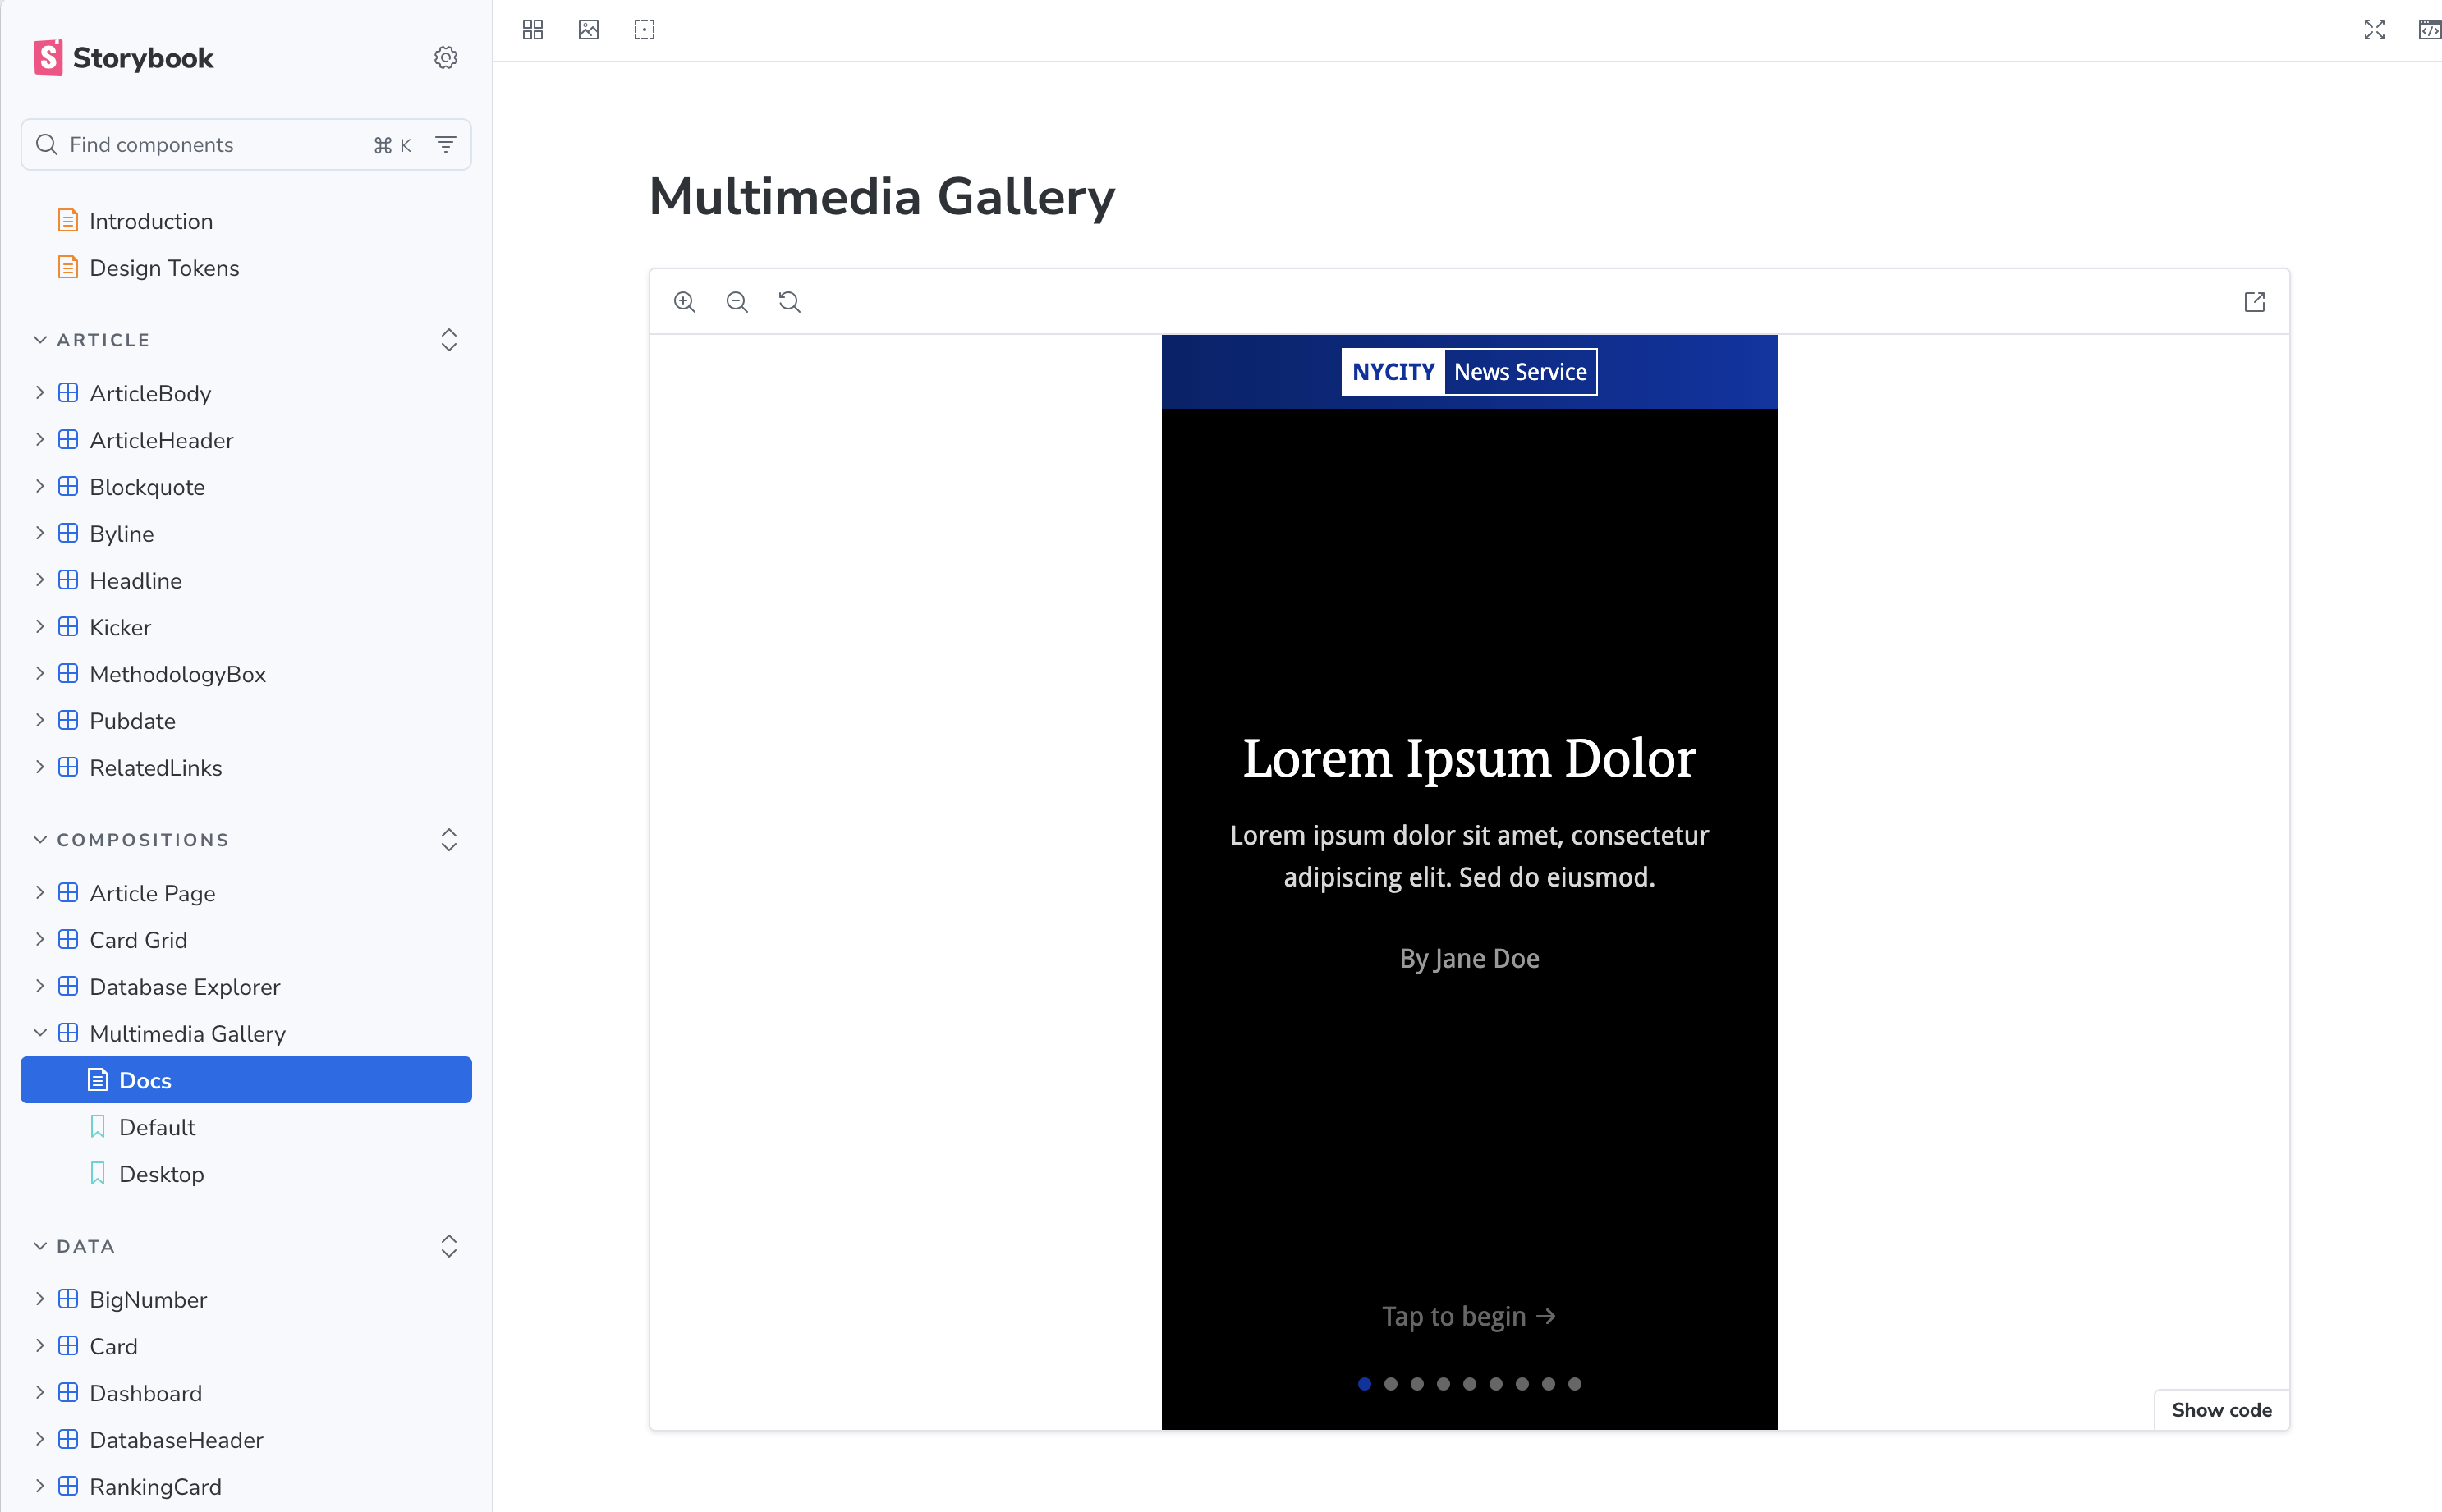
Task: Select the Docs page
Action: [x=246, y=1081]
